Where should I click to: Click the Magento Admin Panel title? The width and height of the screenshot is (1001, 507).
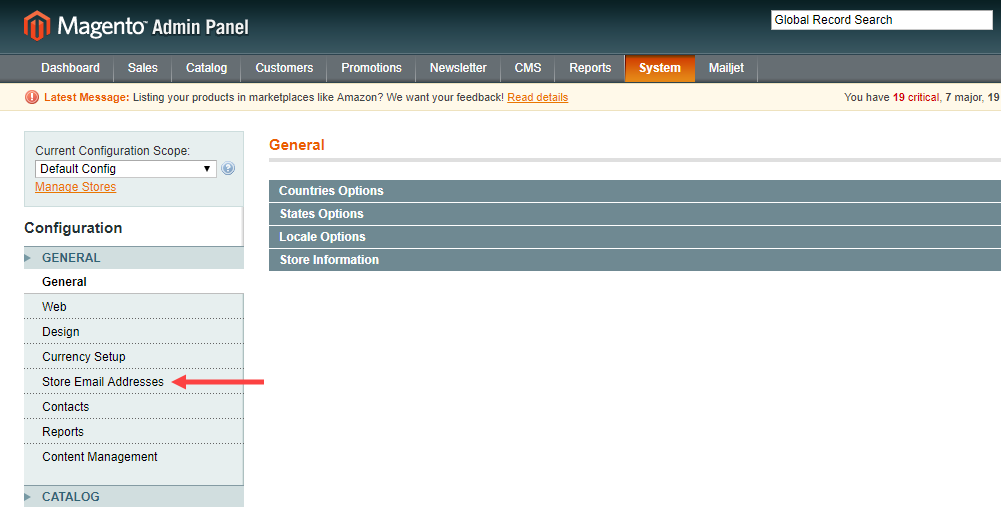point(153,26)
